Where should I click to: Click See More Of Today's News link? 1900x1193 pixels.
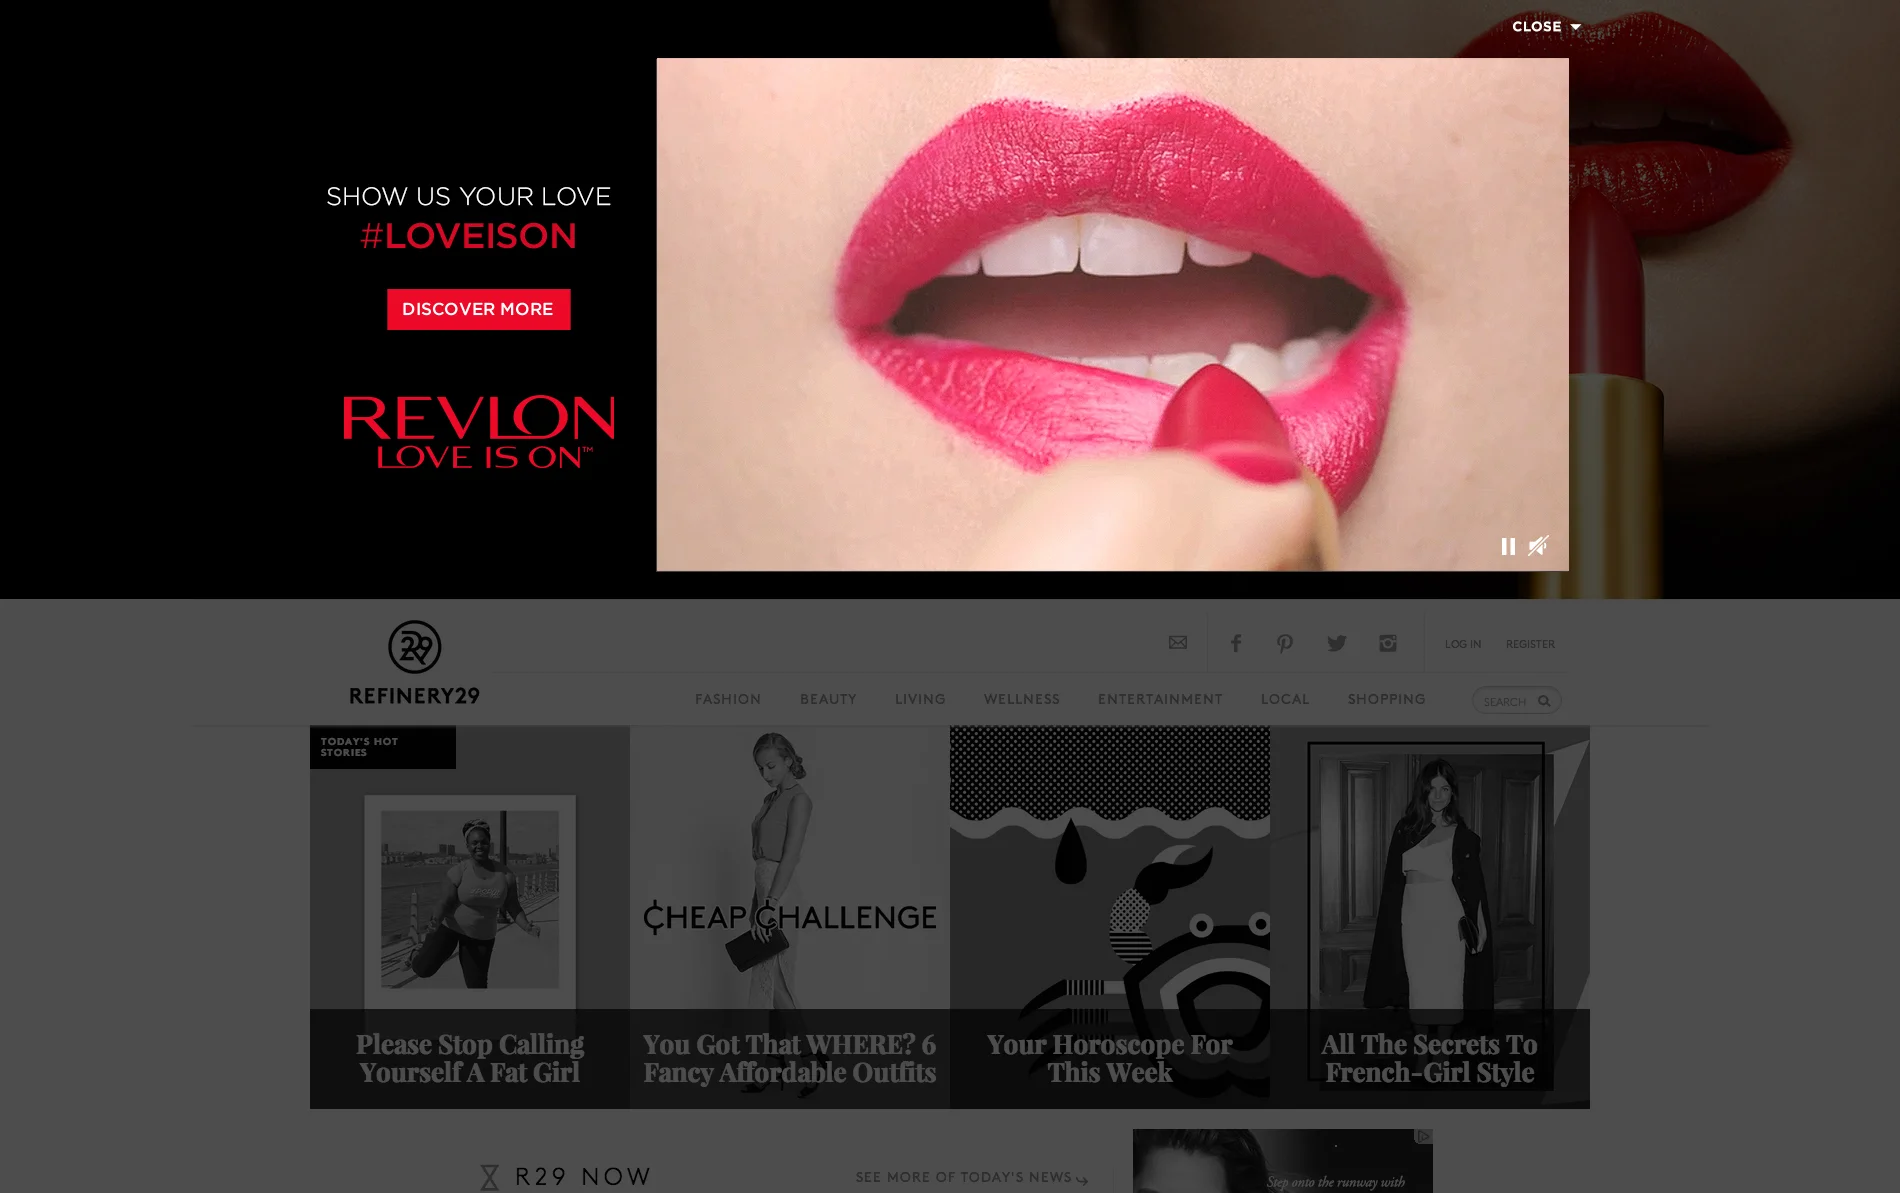(x=971, y=1178)
